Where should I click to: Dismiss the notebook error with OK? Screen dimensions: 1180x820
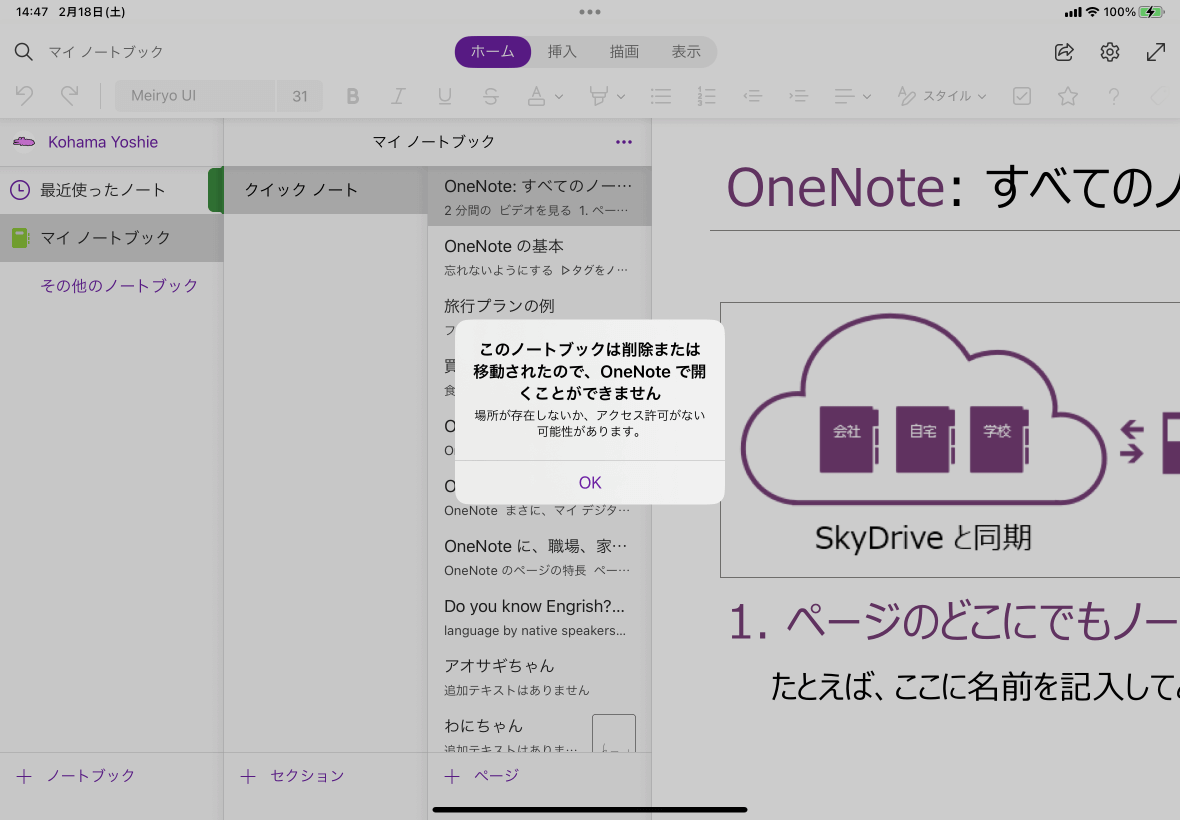(589, 482)
